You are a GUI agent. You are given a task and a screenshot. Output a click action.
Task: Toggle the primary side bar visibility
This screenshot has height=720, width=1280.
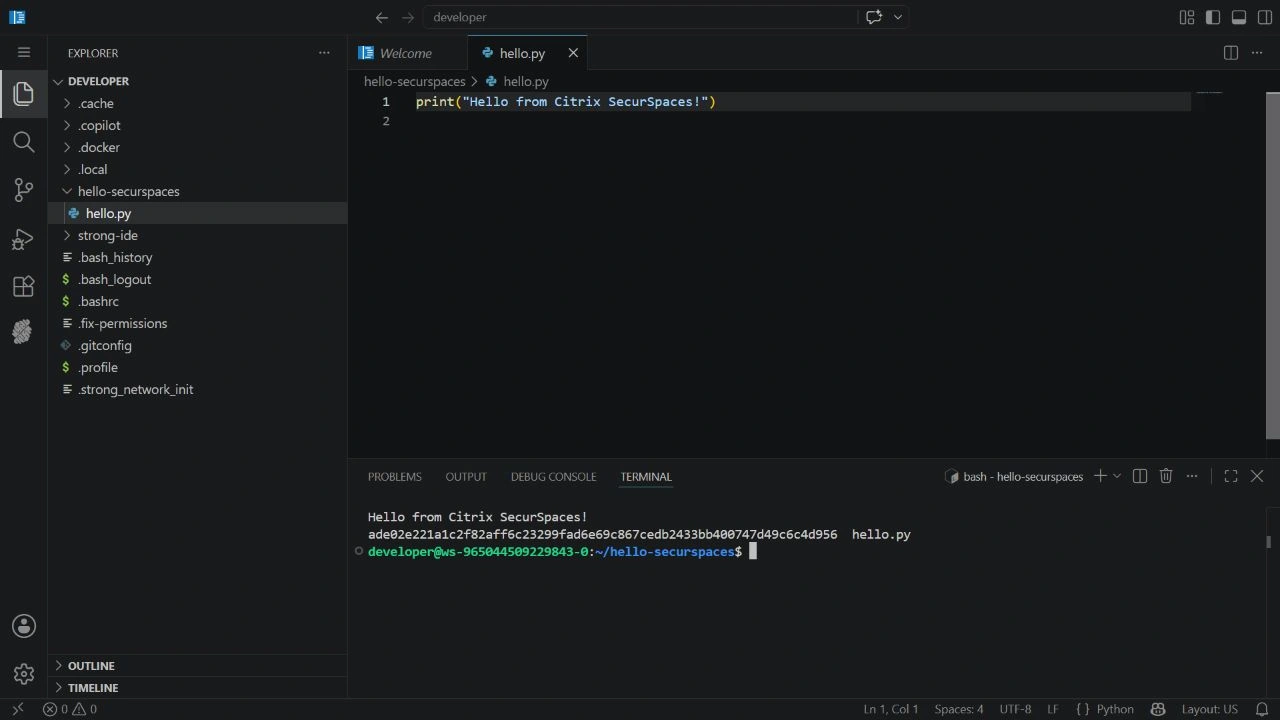(x=1213, y=17)
